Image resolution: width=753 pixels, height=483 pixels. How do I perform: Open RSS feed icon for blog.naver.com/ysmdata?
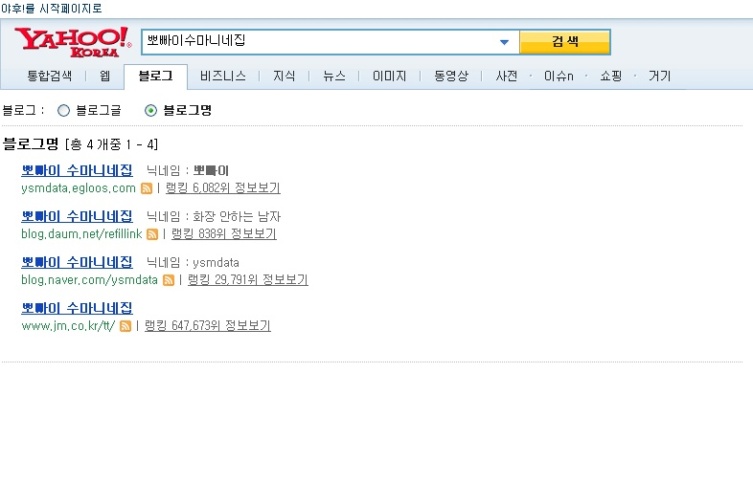coord(169,280)
